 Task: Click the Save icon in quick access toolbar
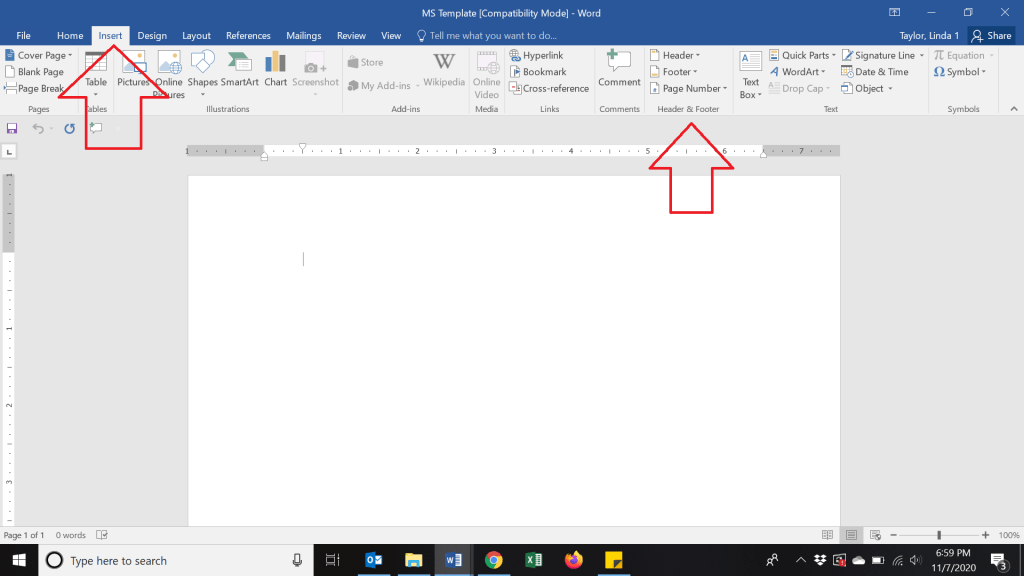click(x=12, y=128)
